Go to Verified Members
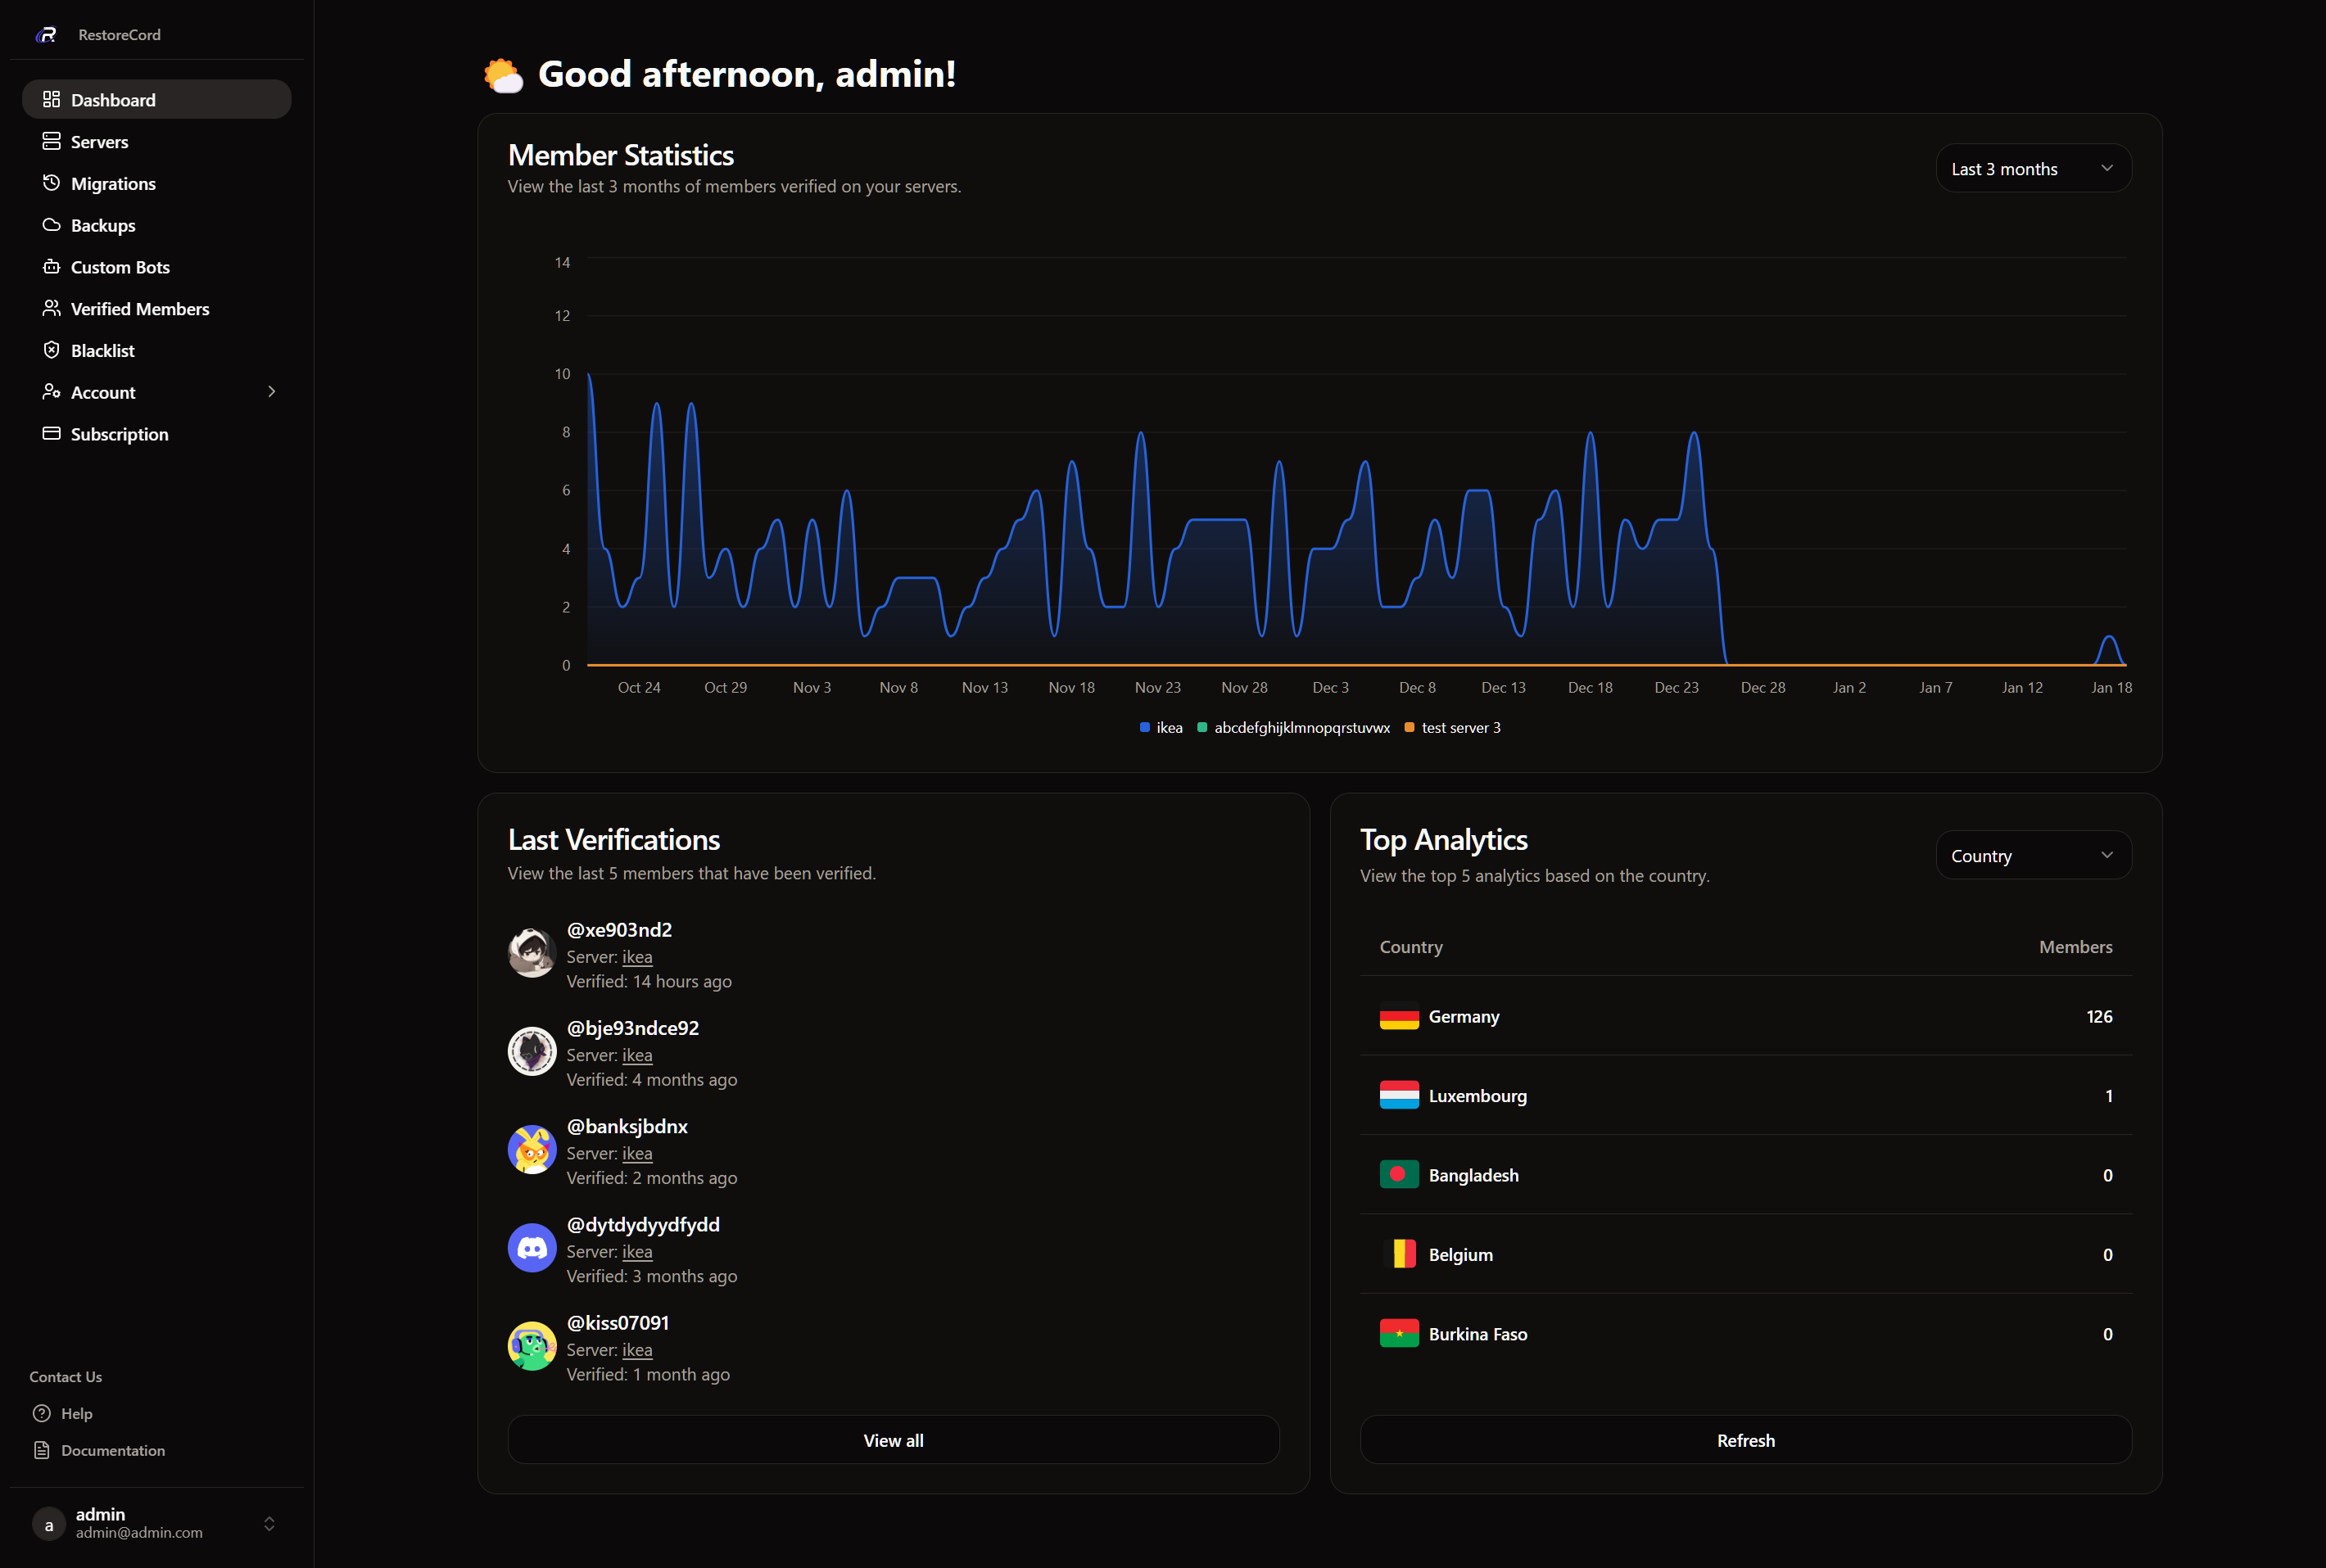This screenshot has width=2326, height=1568. [157, 308]
